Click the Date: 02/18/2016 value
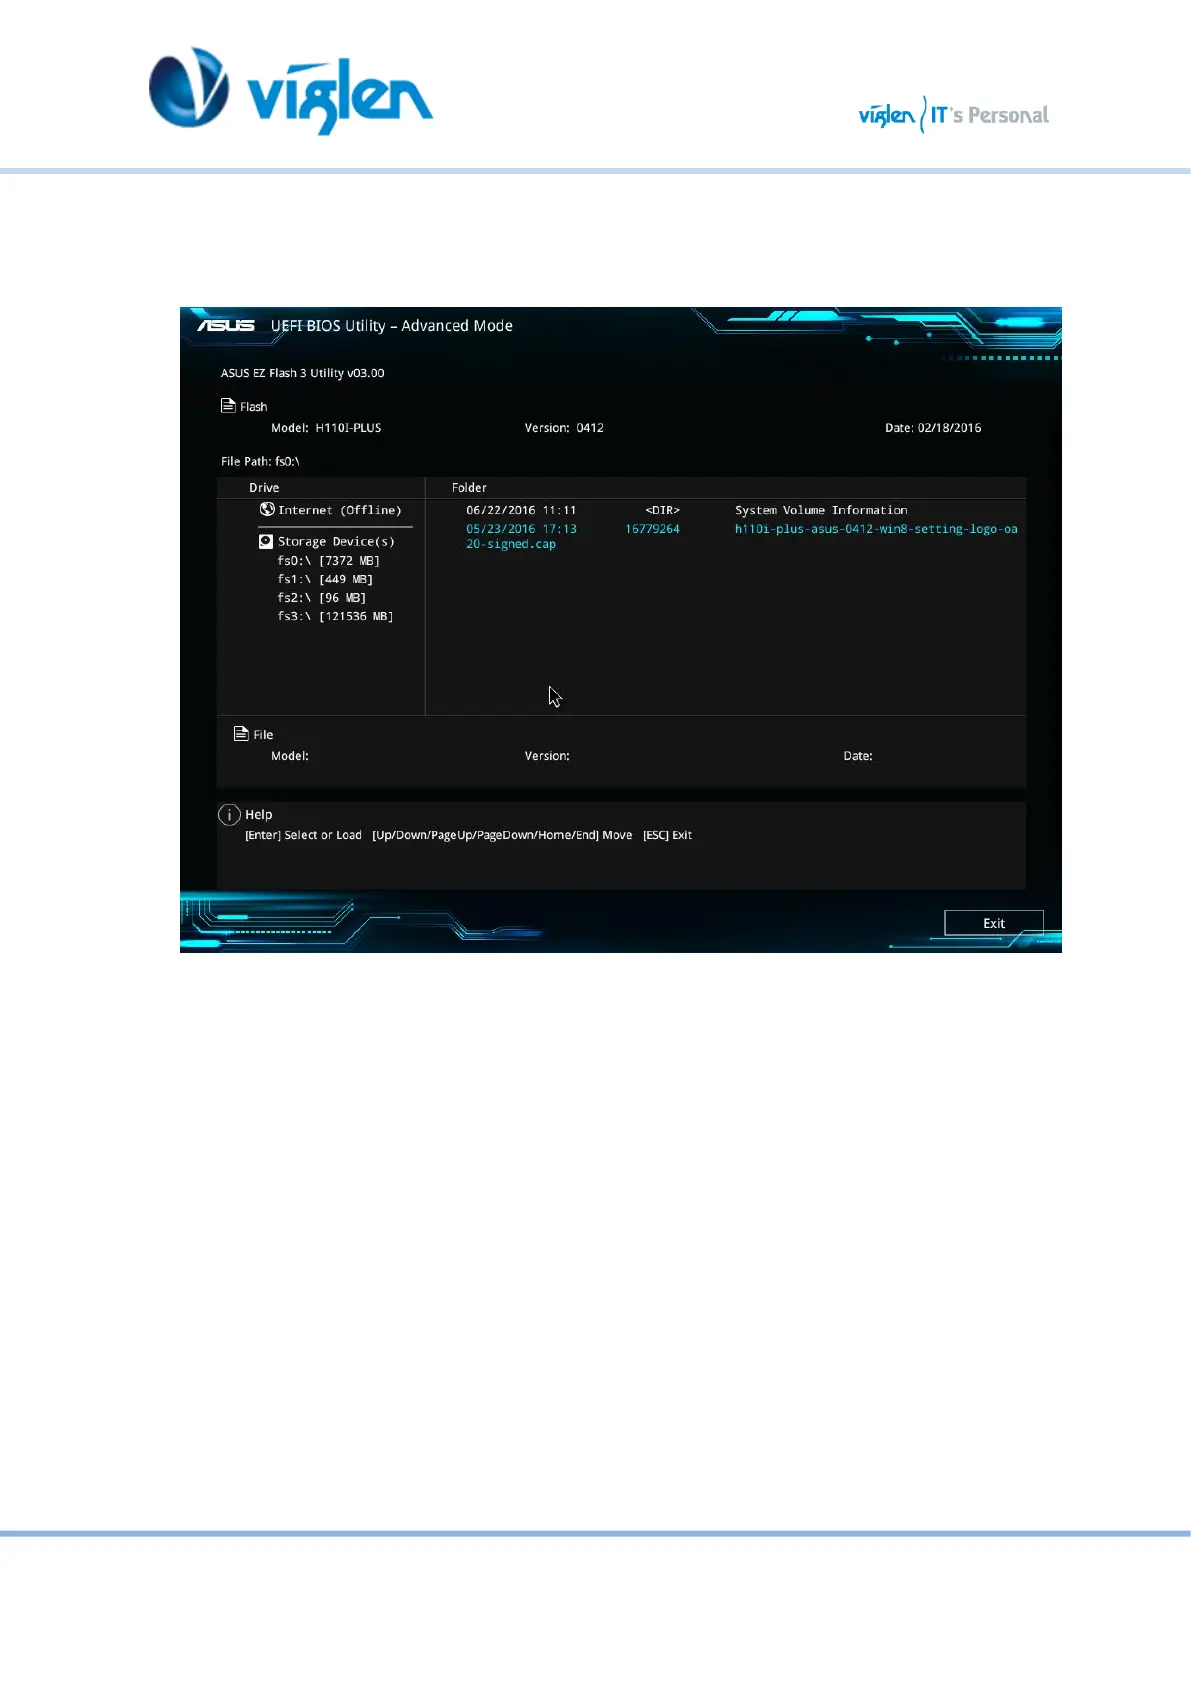This screenshot has height=1684, width=1191. pos(933,428)
